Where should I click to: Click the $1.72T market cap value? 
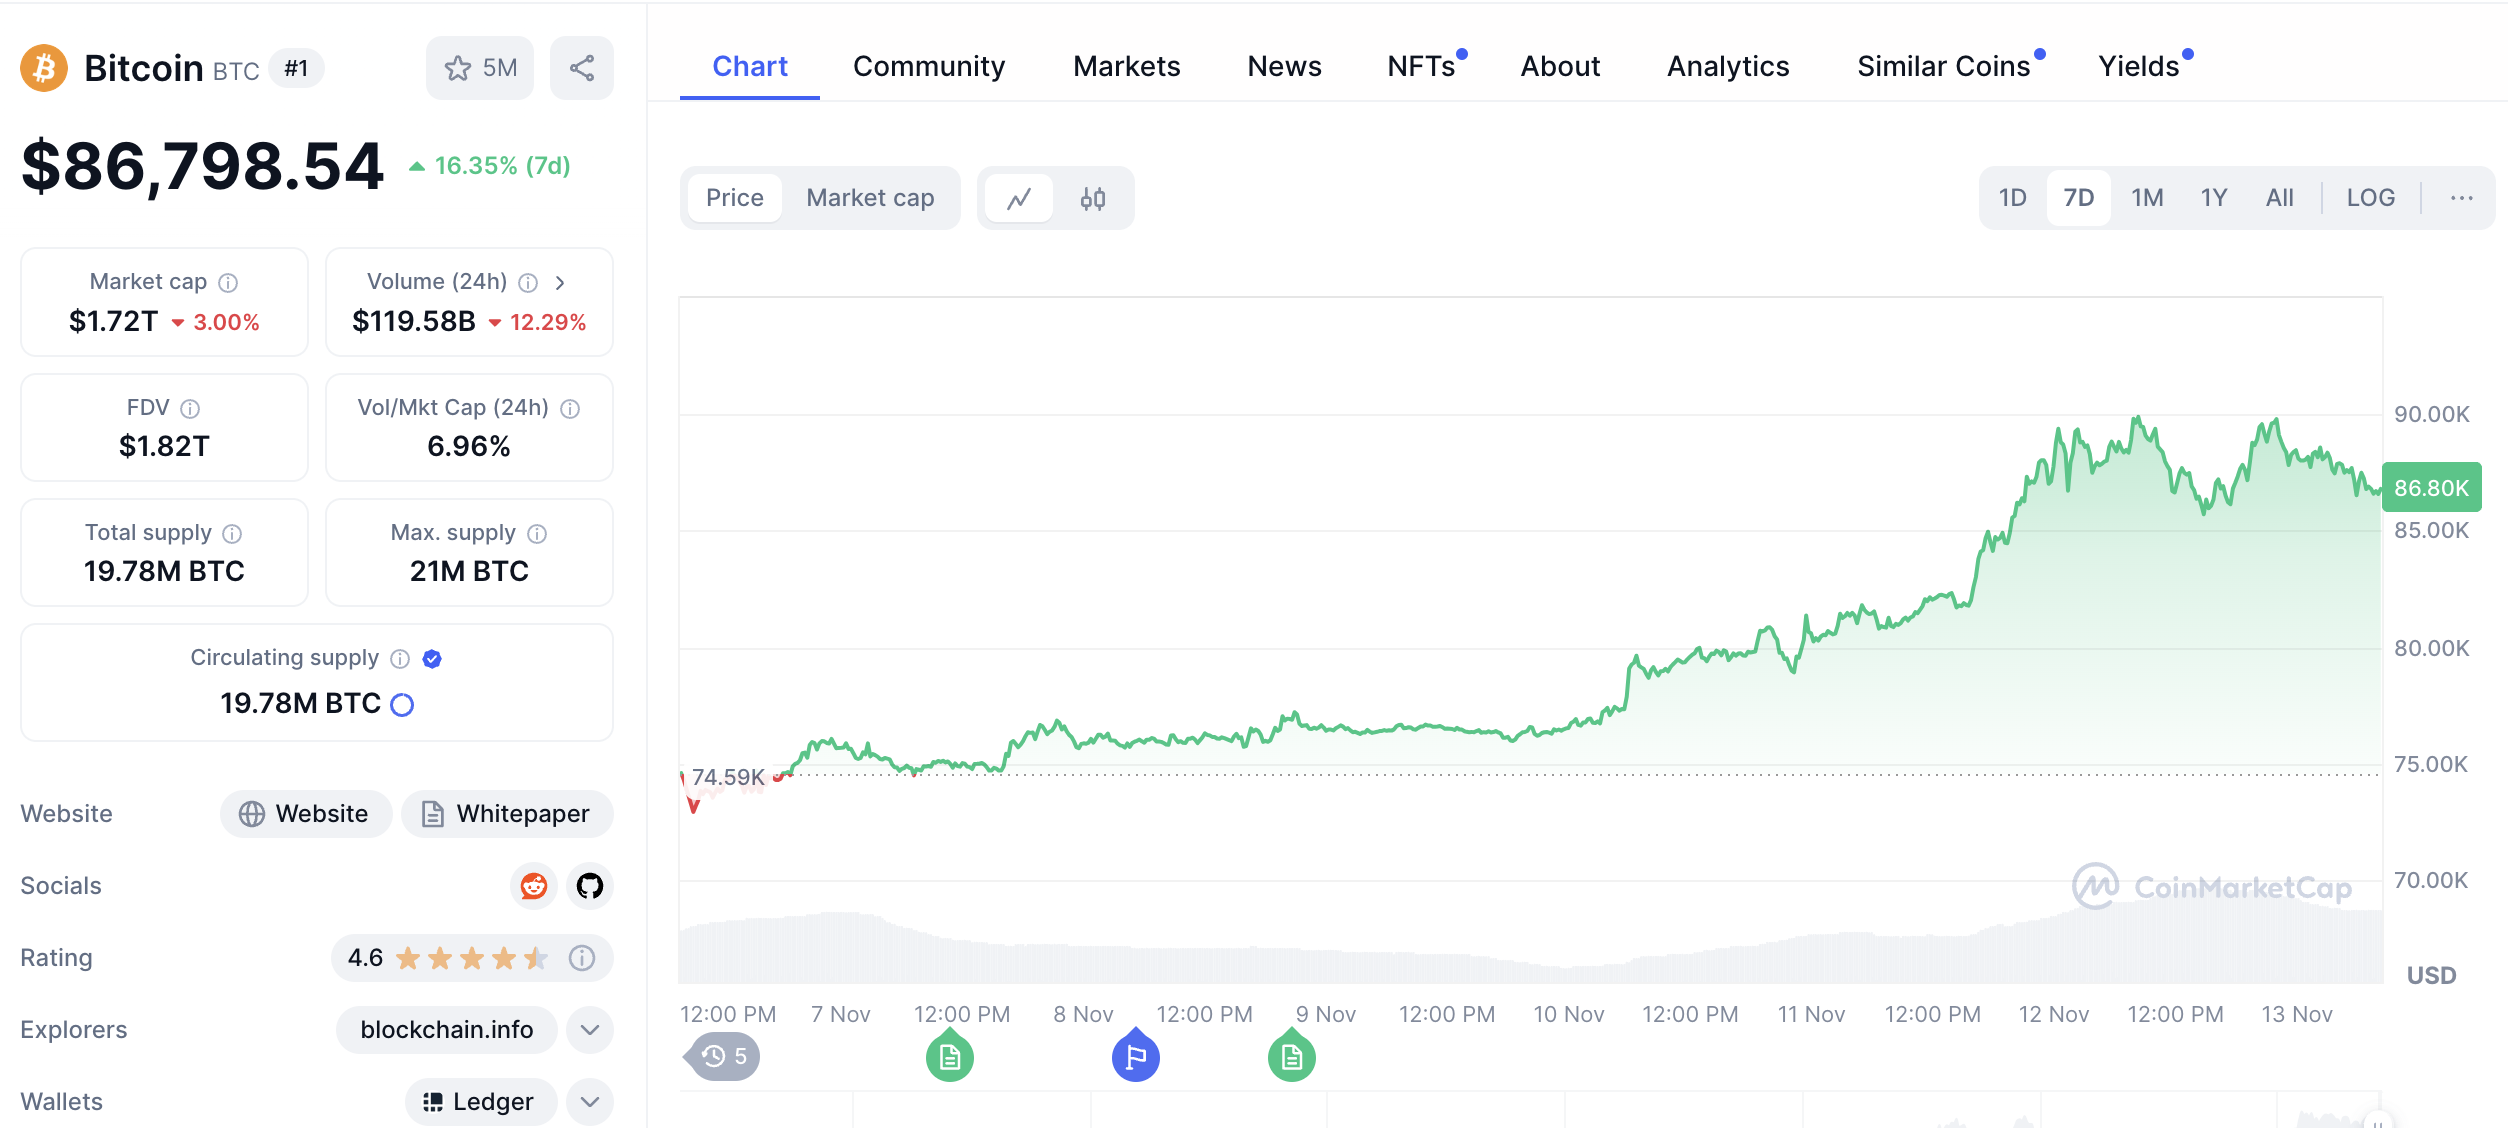113,322
